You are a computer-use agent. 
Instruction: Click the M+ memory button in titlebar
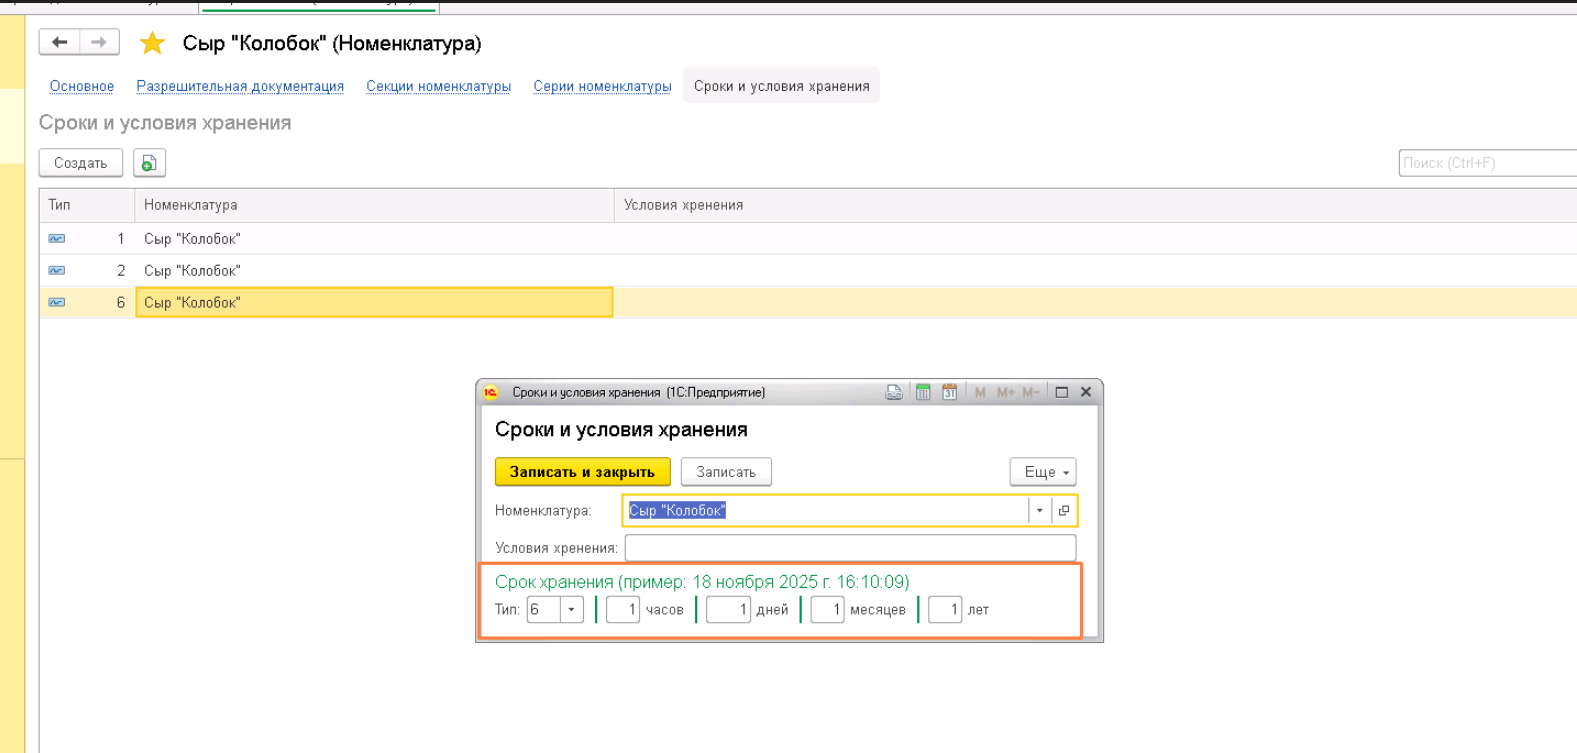pyautogui.click(x=1005, y=392)
